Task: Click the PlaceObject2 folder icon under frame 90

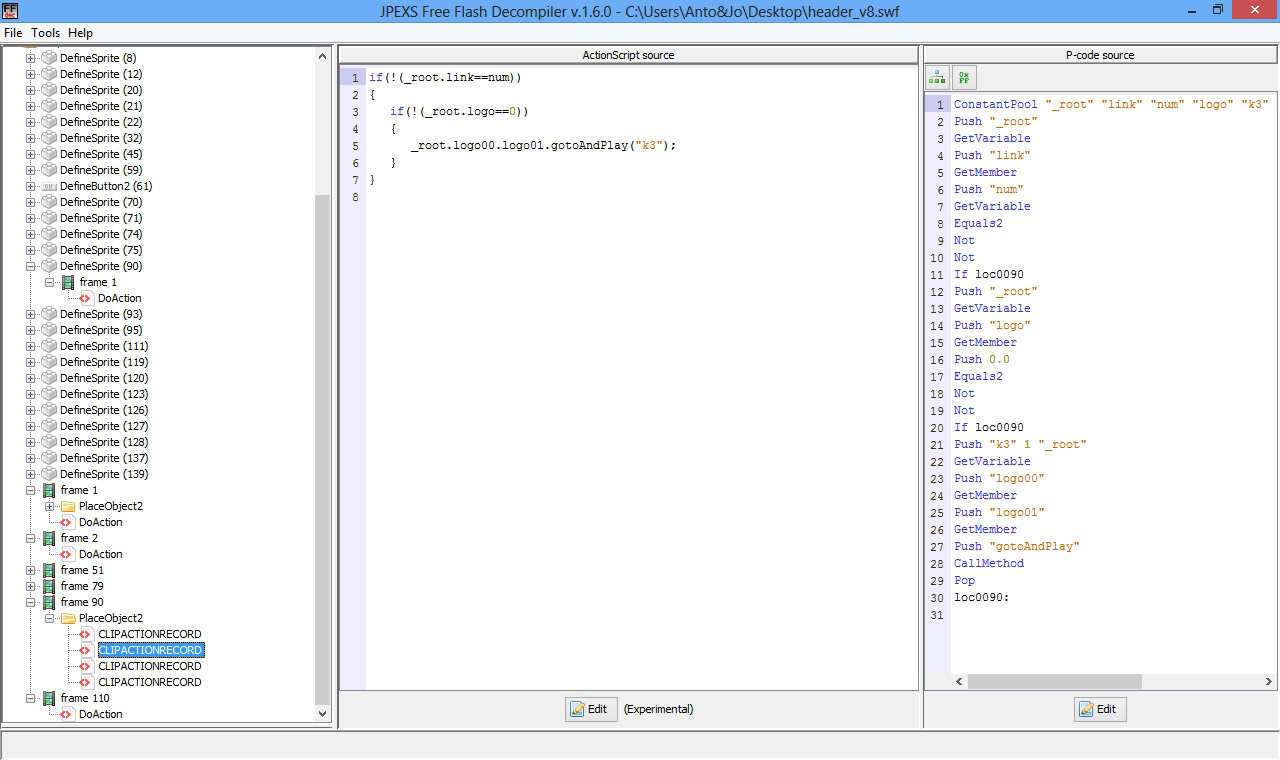Action: [x=68, y=618]
